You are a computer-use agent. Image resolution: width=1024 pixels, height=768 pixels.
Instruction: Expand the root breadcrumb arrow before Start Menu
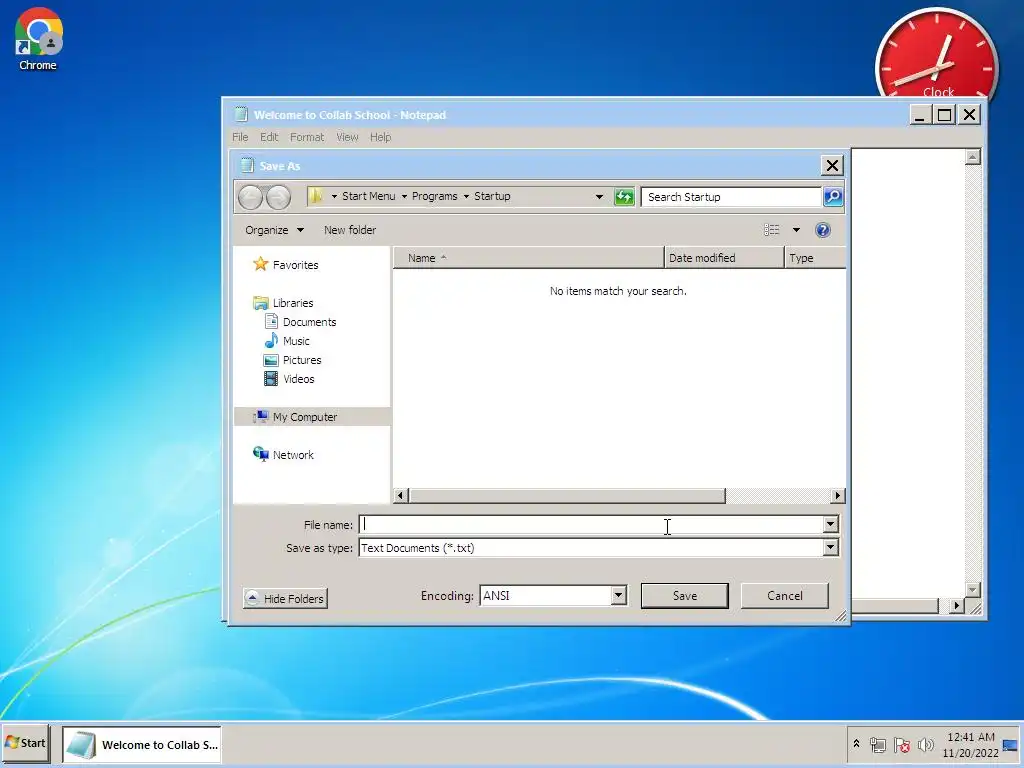click(x=334, y=196)
